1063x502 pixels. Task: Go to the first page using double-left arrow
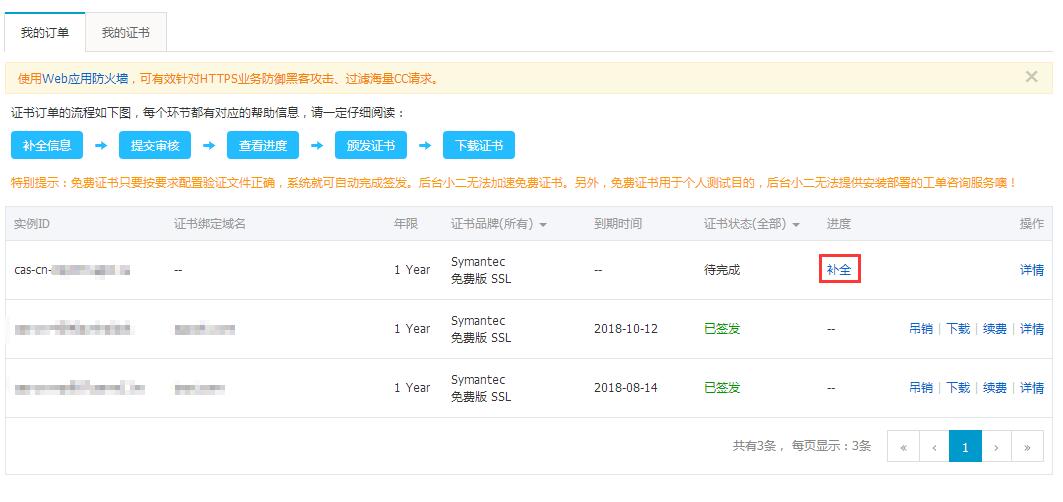[x=903, y=447]
